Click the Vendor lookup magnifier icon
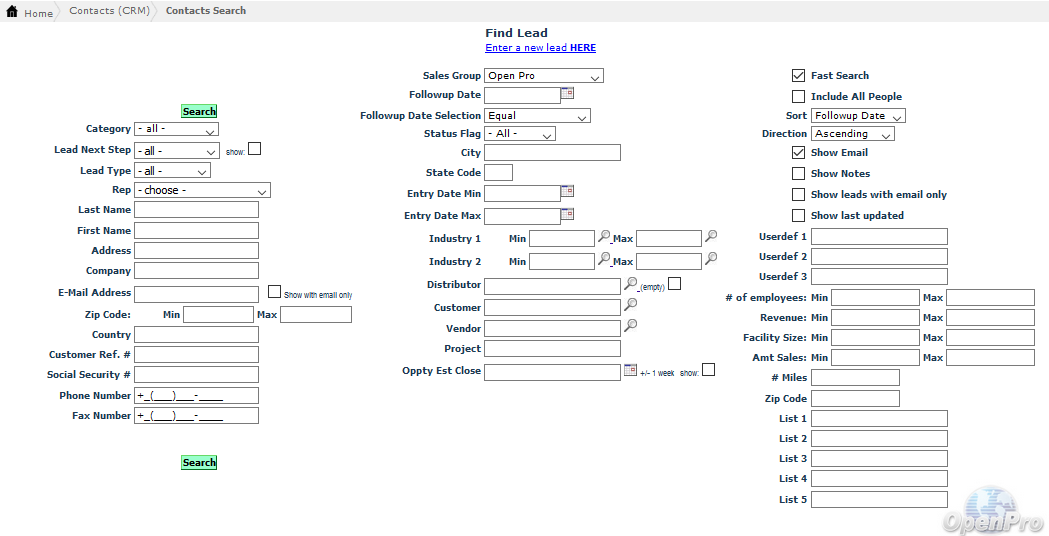The image size is (1049, 536). coord(630,326)
